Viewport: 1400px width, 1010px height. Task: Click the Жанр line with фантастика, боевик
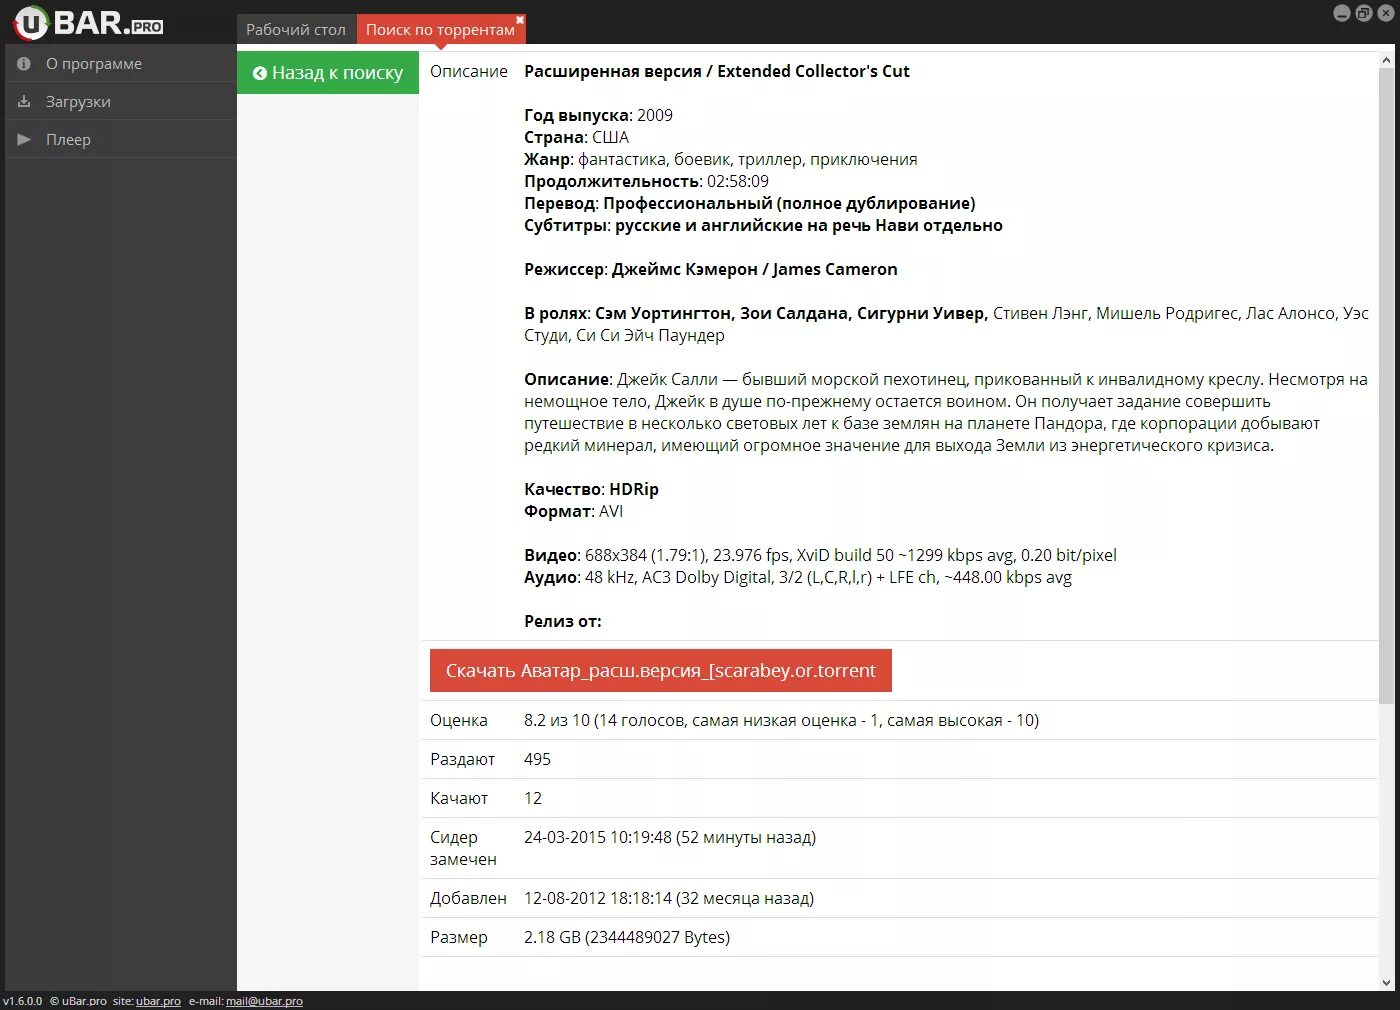pyautogui.click(x=720, y=159)
